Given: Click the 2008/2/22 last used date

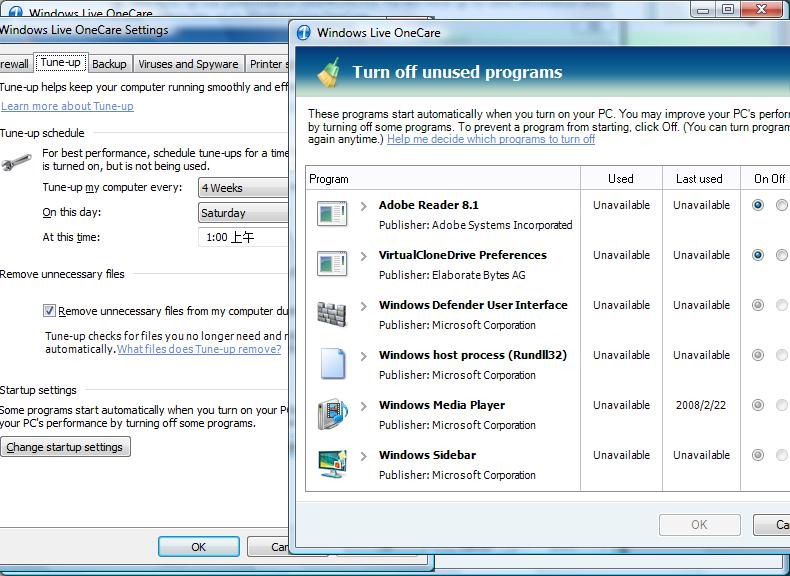Looking at the screenshot, I should click(701, 405).
